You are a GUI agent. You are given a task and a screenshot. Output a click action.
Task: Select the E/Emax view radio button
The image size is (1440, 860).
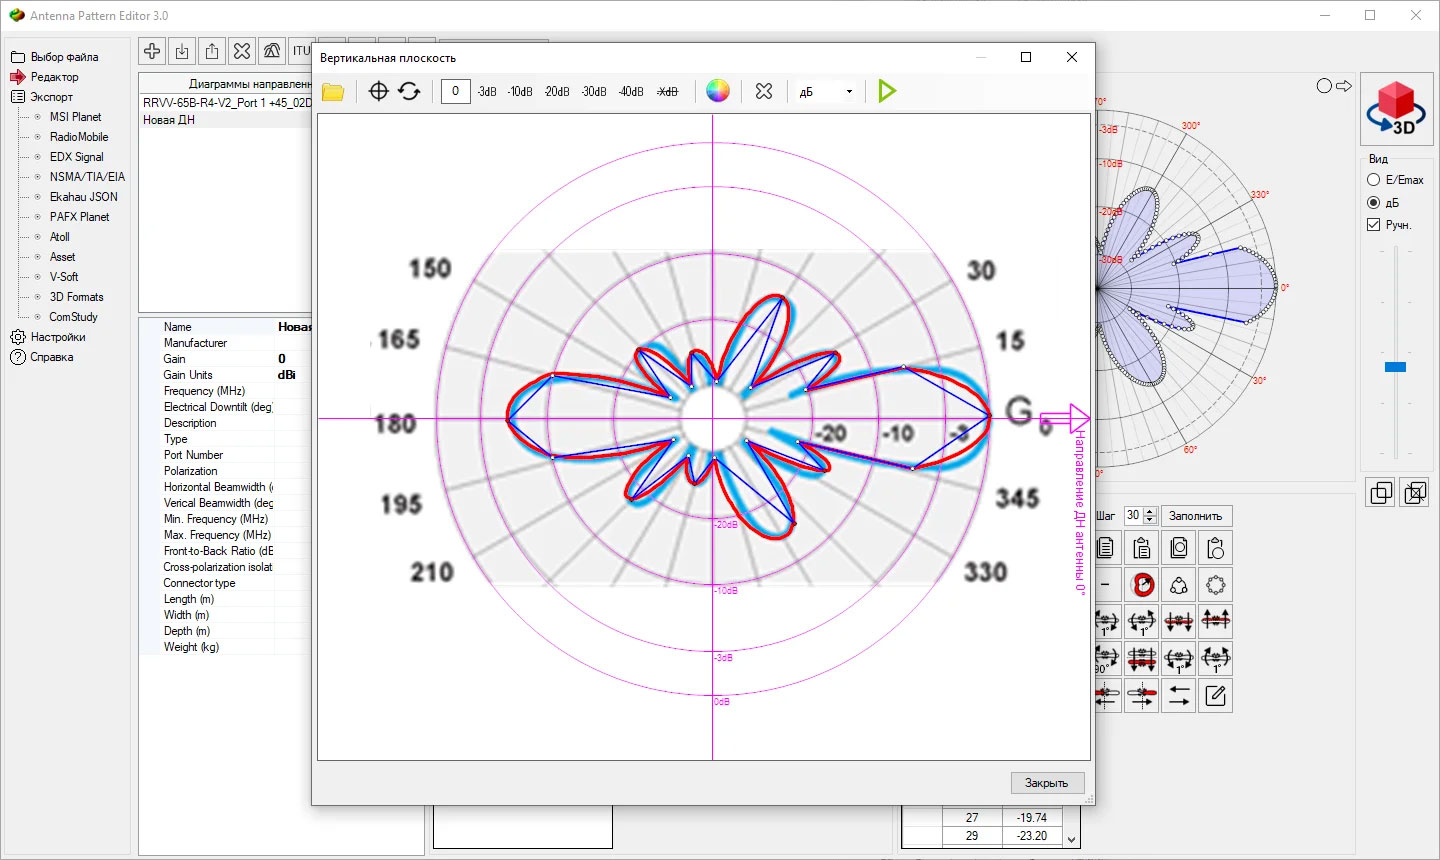[x=1373, y=180]
